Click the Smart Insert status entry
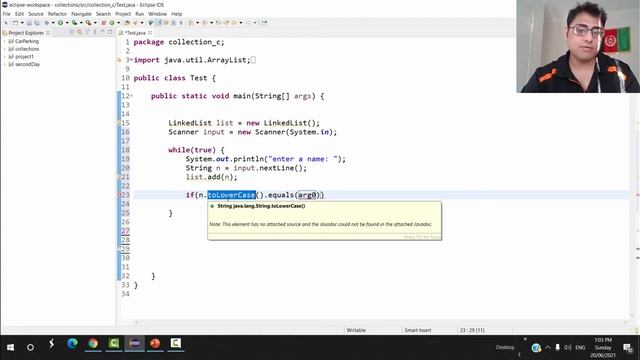This screenshot has height=360, width=640. coord(418,330)
